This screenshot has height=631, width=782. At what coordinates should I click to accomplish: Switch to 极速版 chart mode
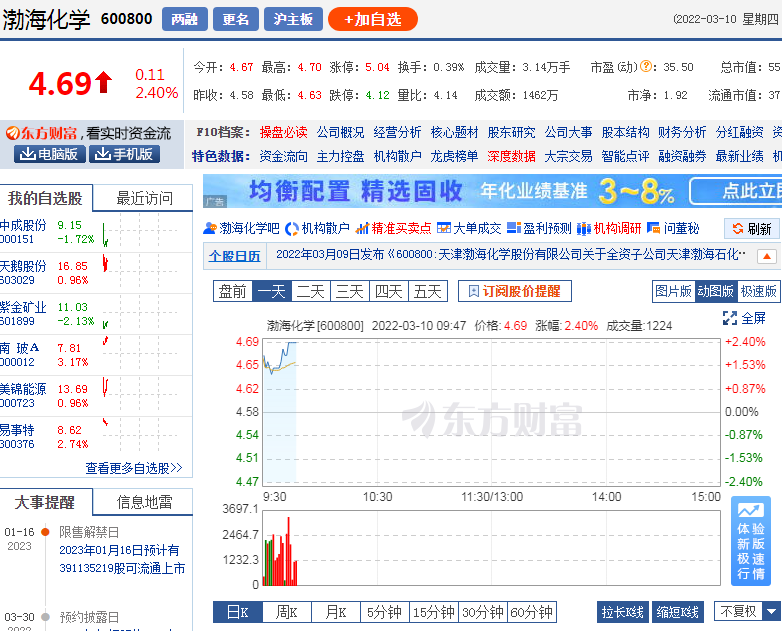pos(758,291)
